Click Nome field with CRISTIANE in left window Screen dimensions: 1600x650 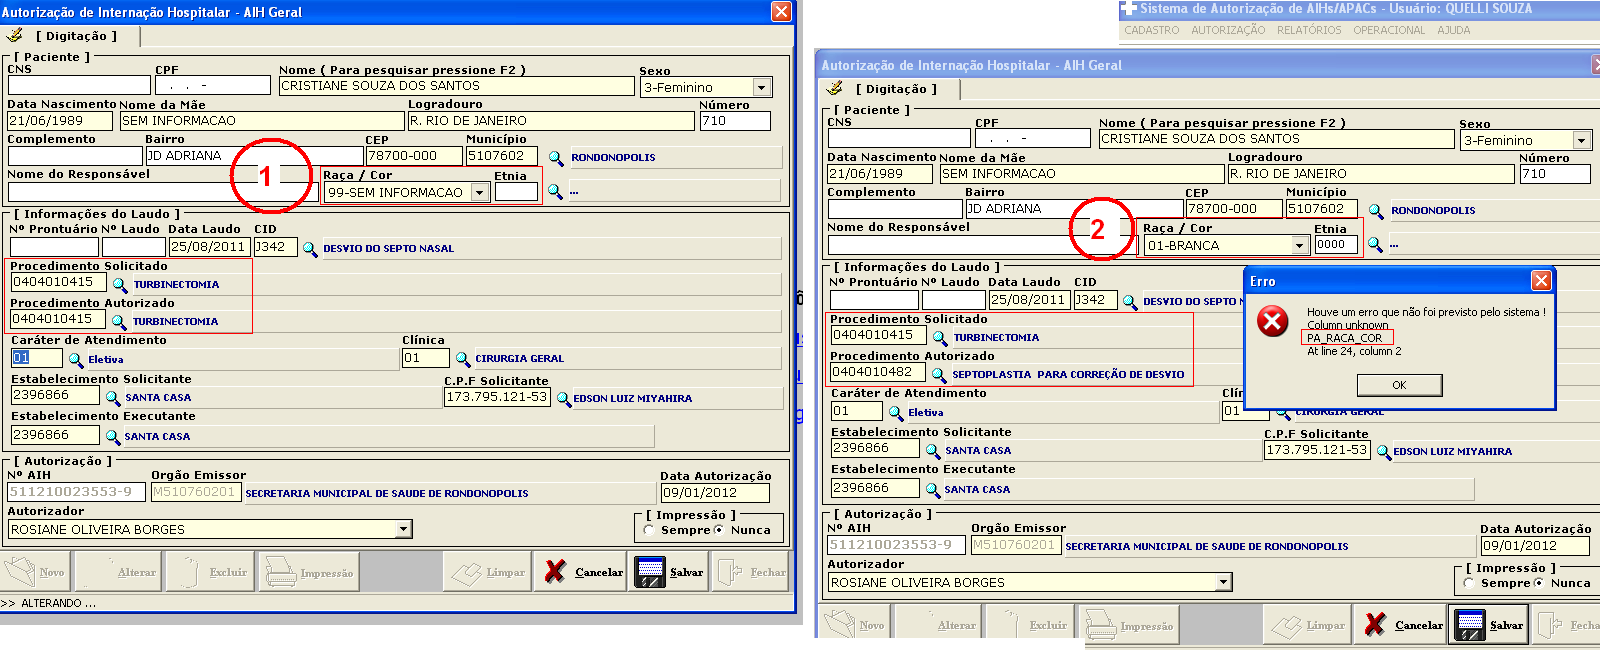[456, 86]
